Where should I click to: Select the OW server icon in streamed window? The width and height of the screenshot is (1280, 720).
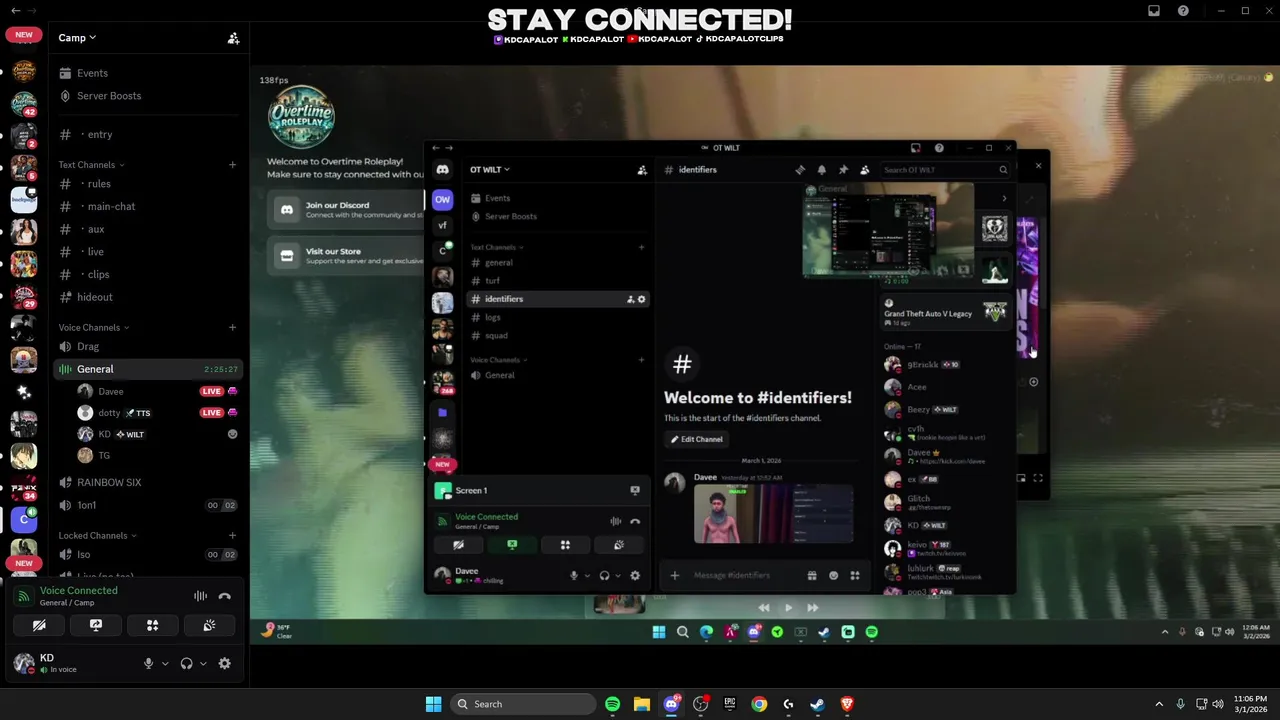[x=442, y=199]
